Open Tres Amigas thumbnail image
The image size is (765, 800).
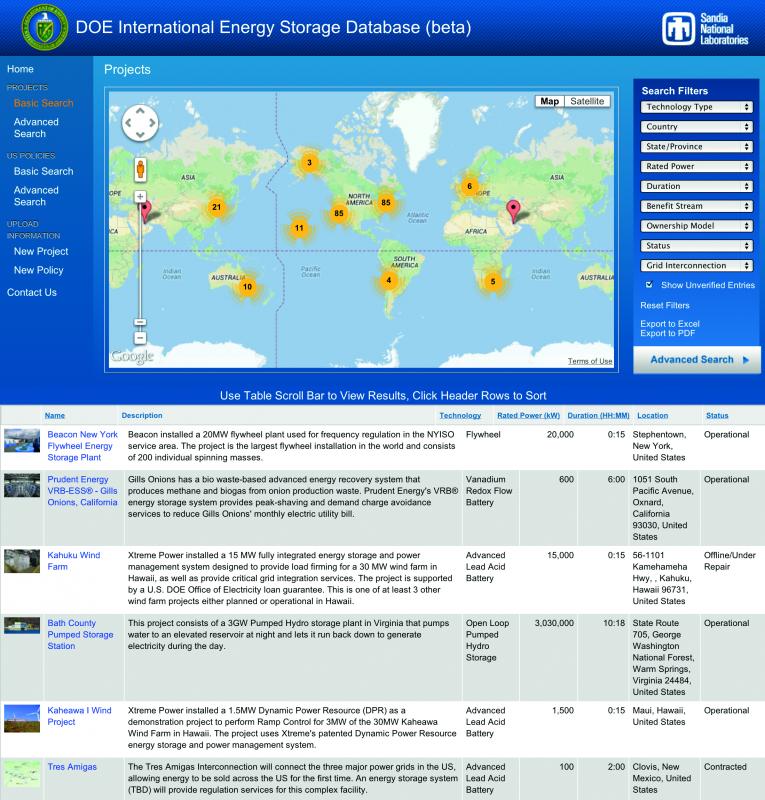coord(22,774)
